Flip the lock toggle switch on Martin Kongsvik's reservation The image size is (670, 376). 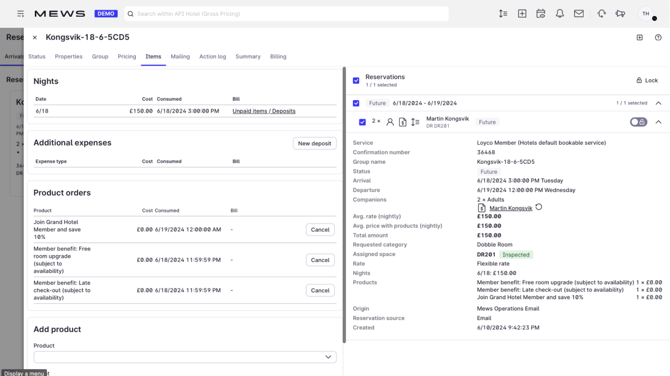point(638,122)
